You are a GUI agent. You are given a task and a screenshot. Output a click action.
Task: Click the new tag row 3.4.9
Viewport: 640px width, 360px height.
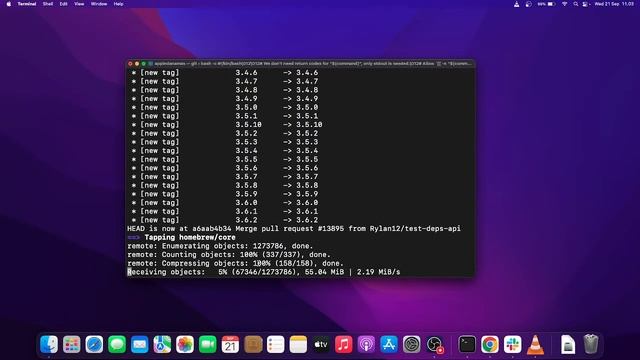(x=224, y=98)
